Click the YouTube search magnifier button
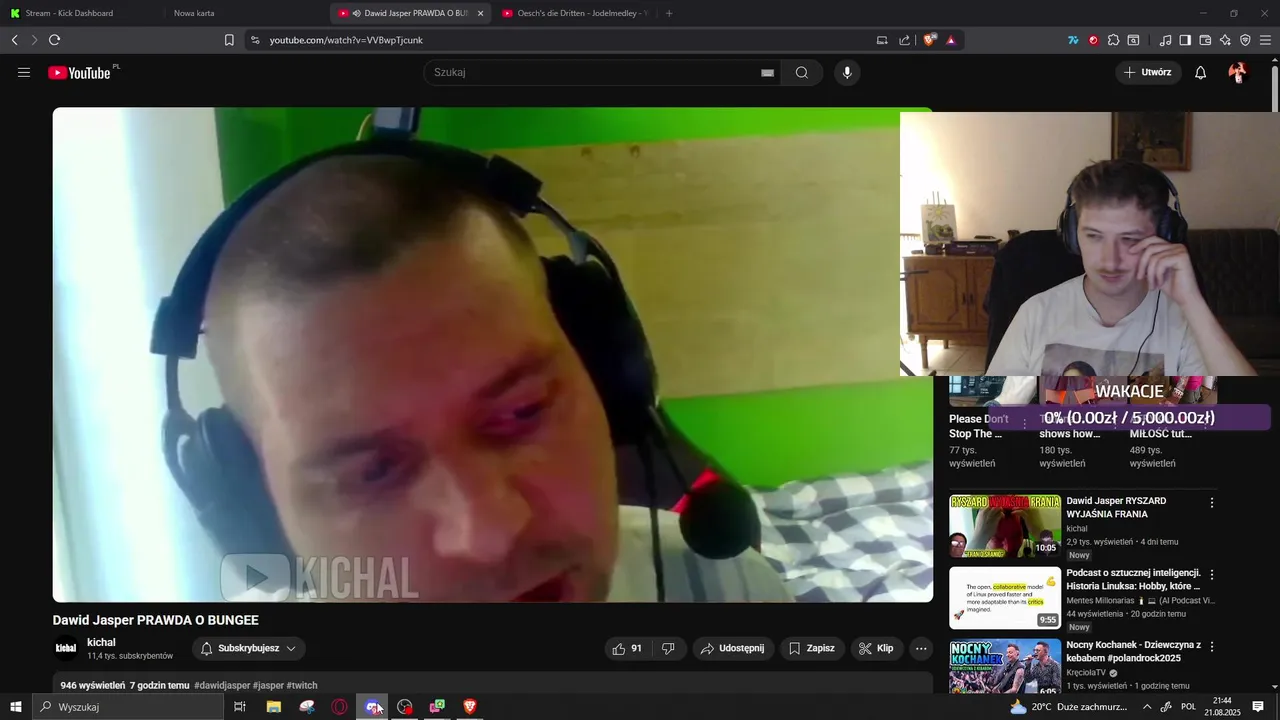This screenshot has height=720, width=1280. coord(802,73)
